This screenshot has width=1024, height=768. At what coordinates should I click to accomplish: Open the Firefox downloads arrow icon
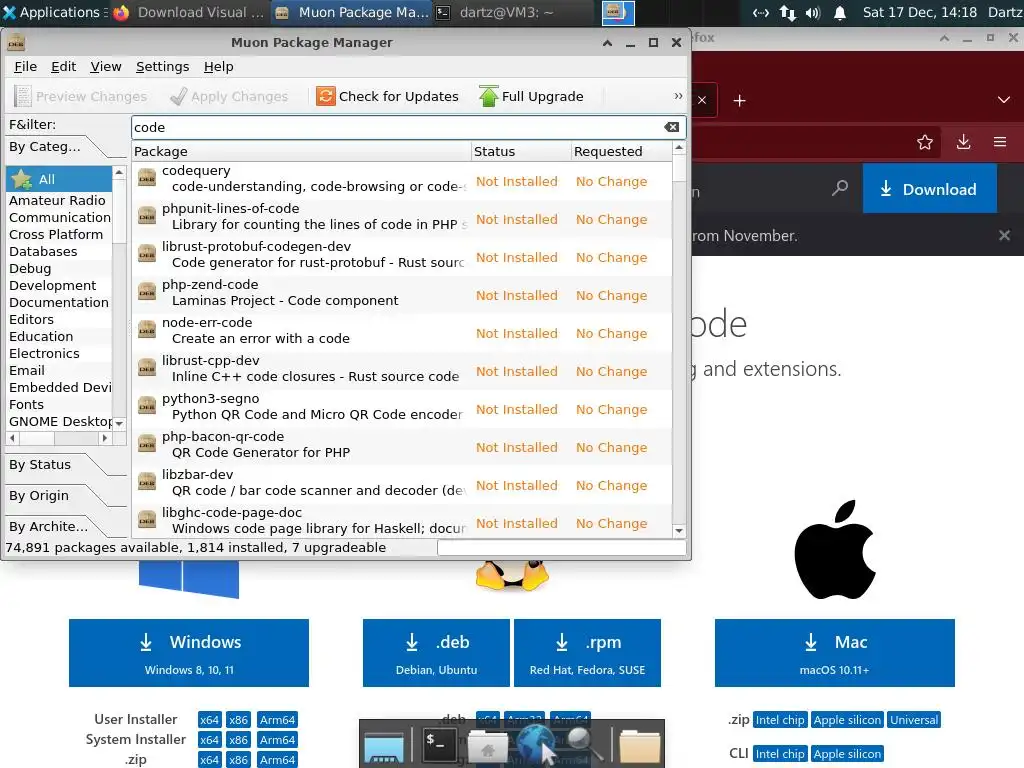pos(963,142)
